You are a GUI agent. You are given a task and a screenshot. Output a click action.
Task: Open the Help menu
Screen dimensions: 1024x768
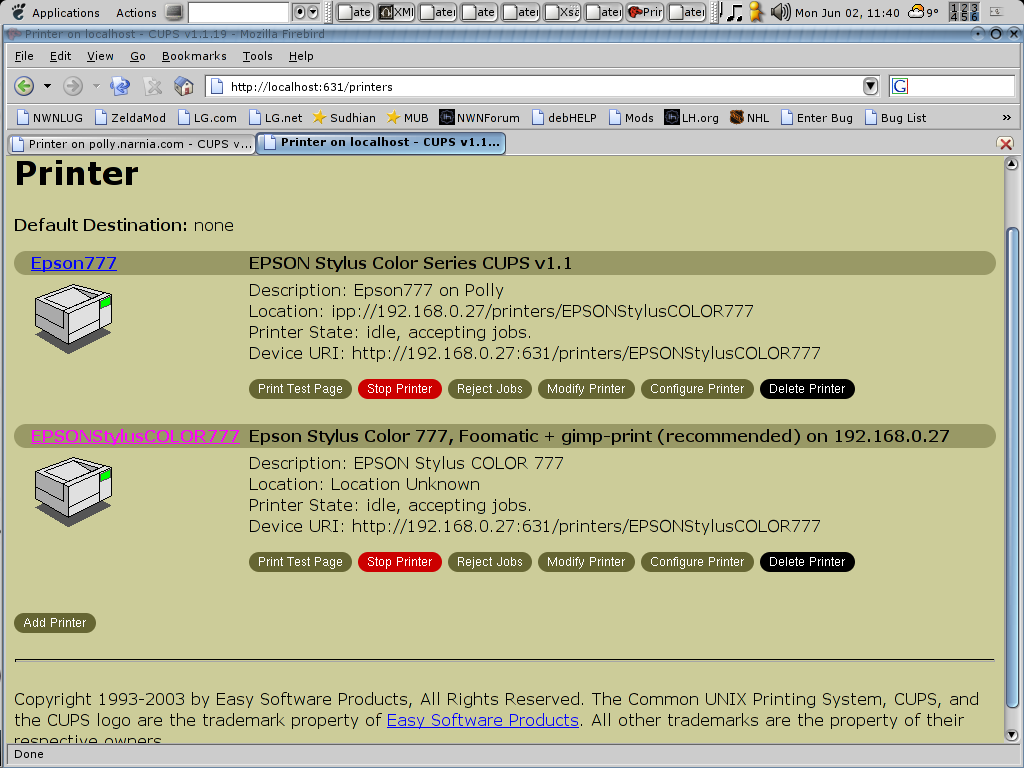pyautogui.click(x=301, y=56)
